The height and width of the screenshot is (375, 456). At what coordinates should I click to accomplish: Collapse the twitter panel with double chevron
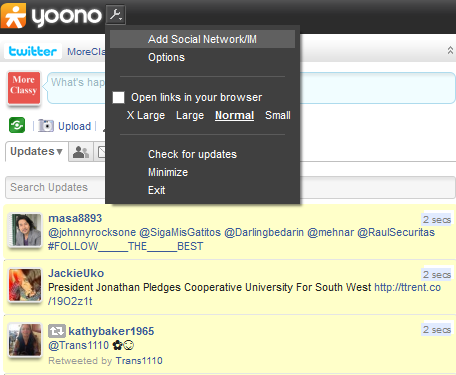tap(450, 50)
